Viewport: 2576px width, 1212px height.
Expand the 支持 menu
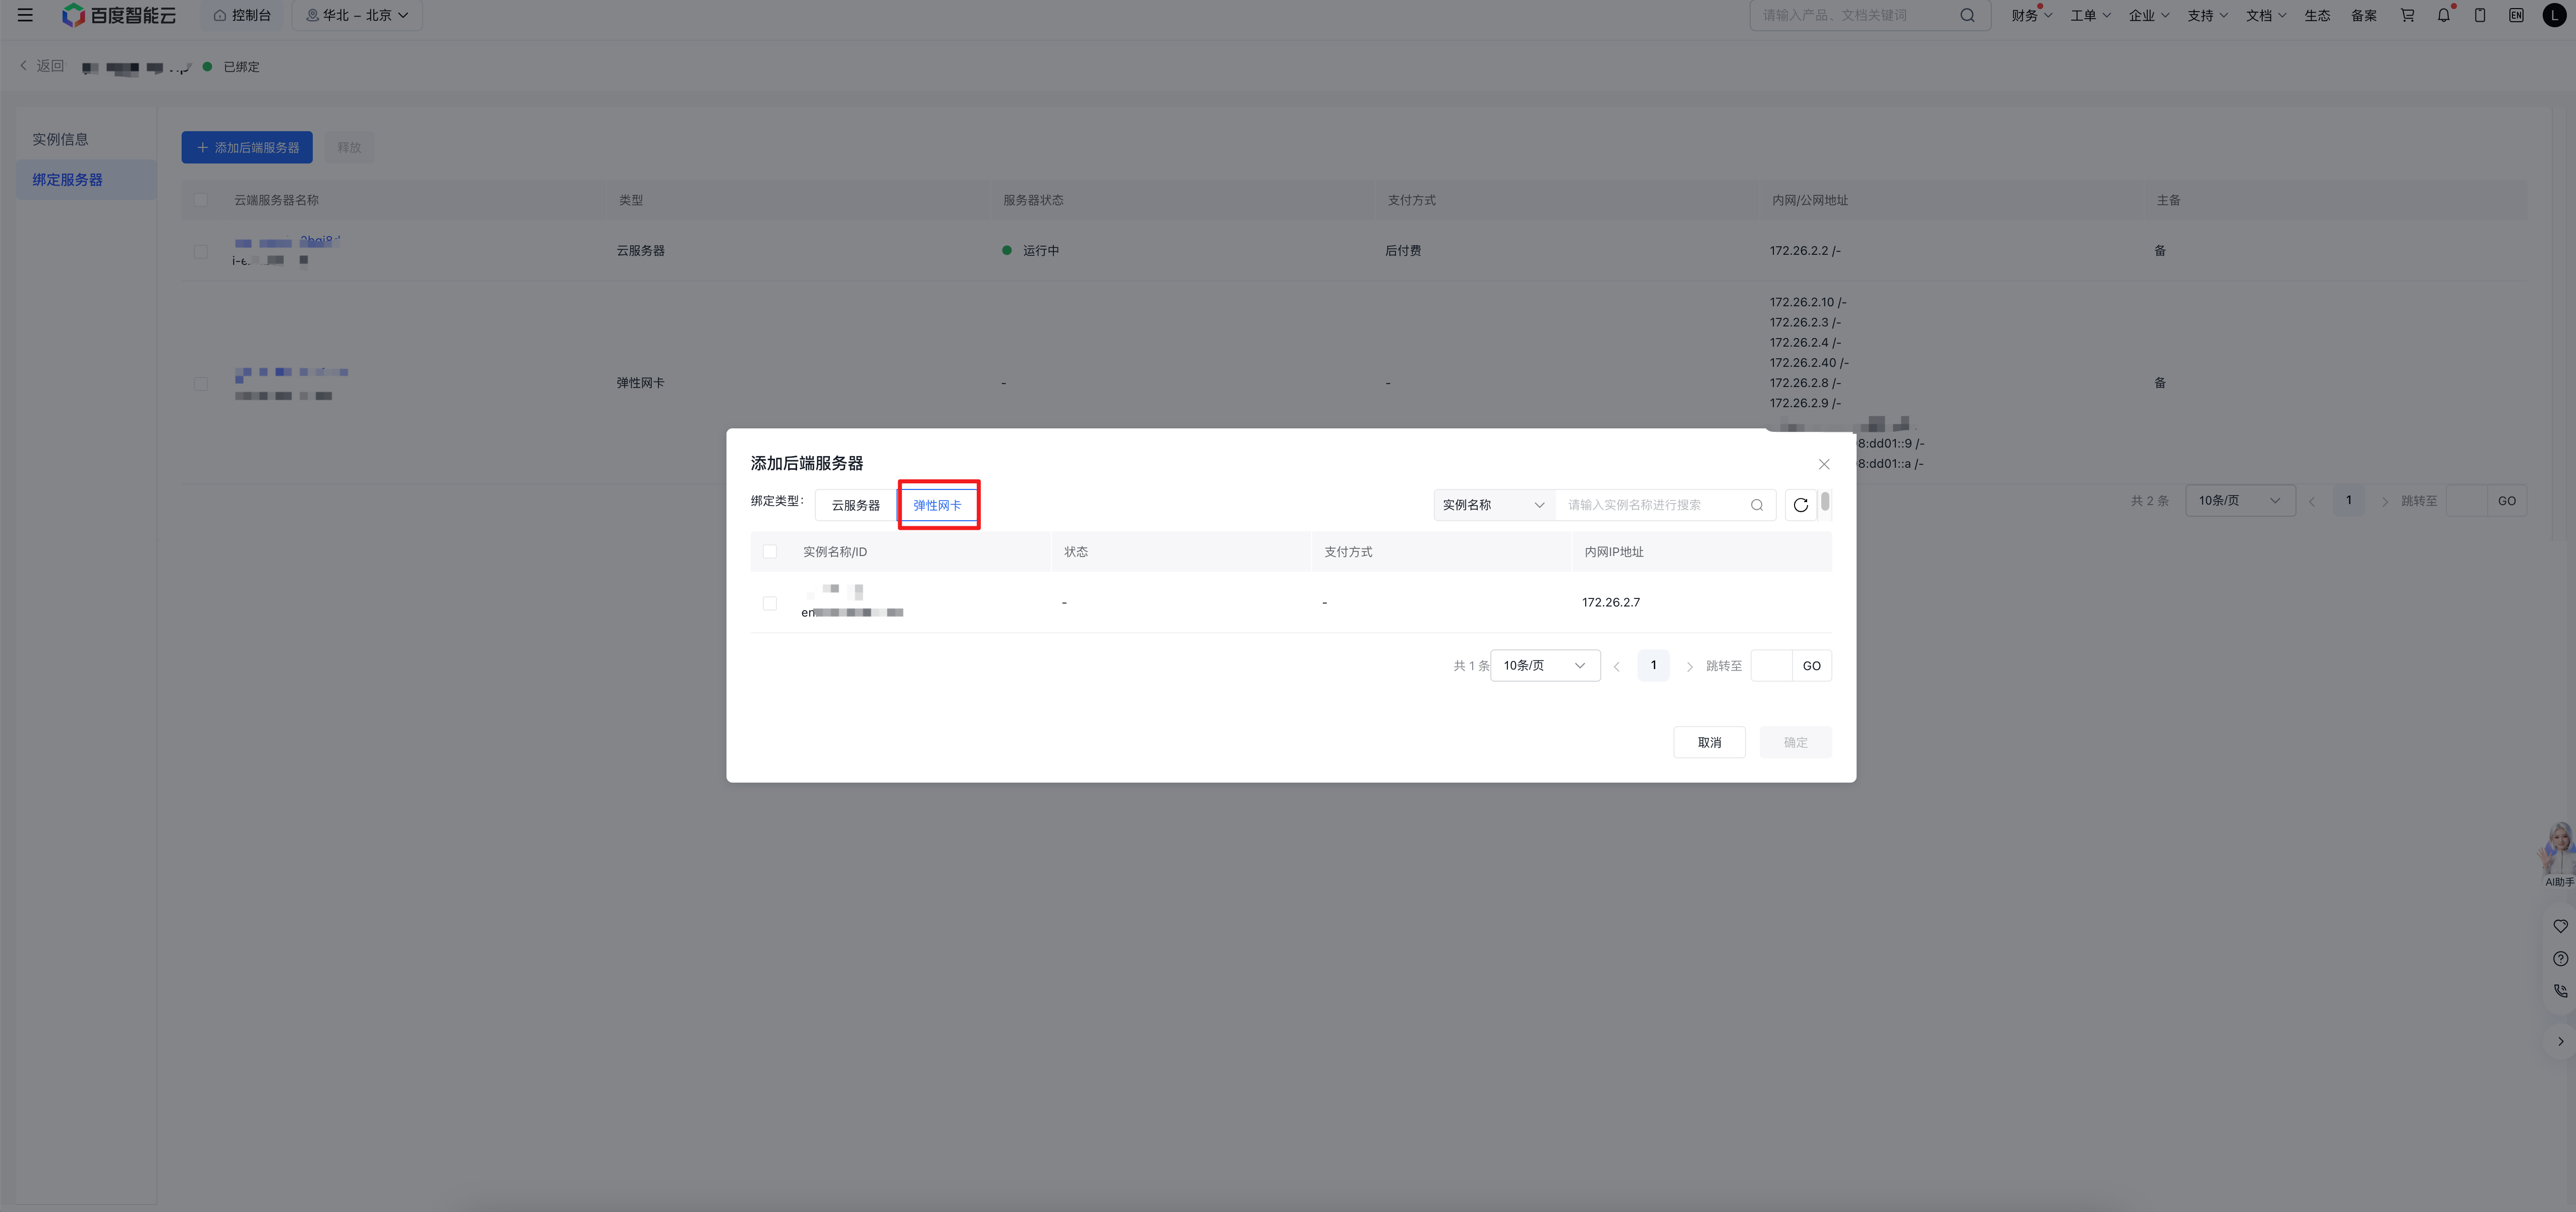click(2207, 15)
